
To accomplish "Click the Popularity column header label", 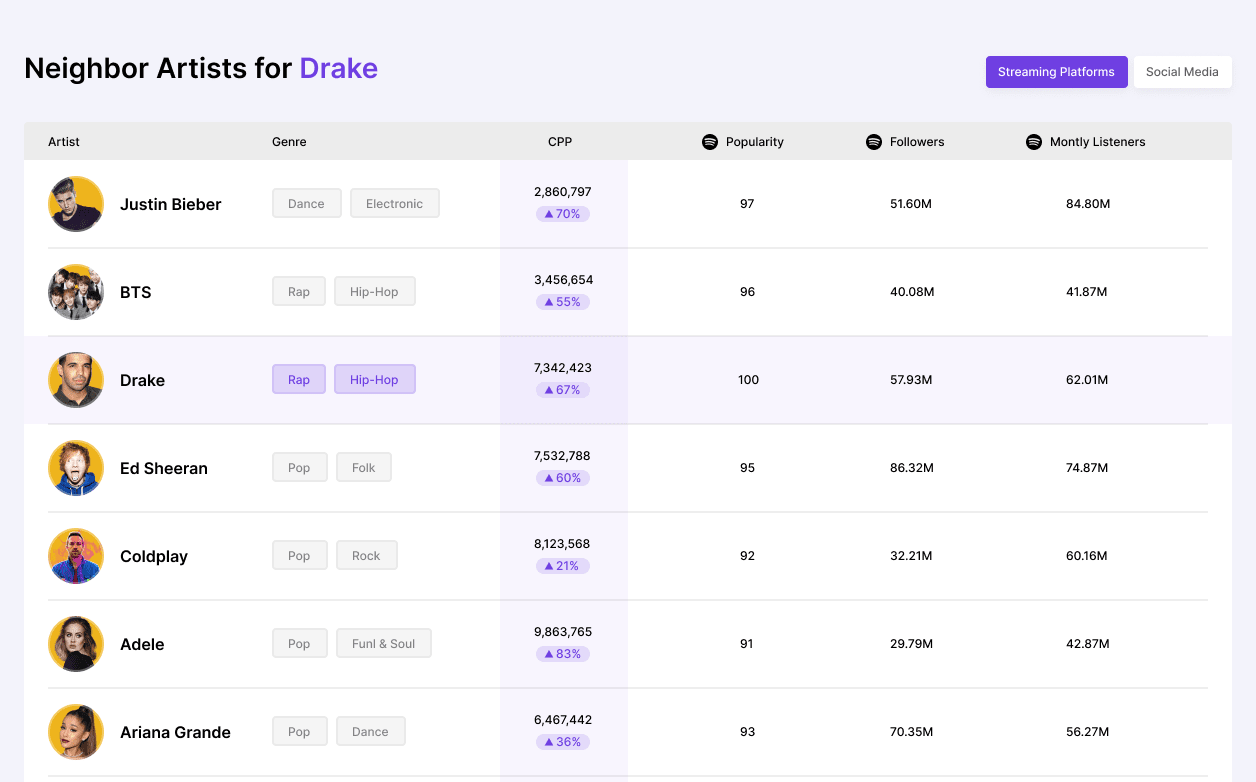I will 755,142.
